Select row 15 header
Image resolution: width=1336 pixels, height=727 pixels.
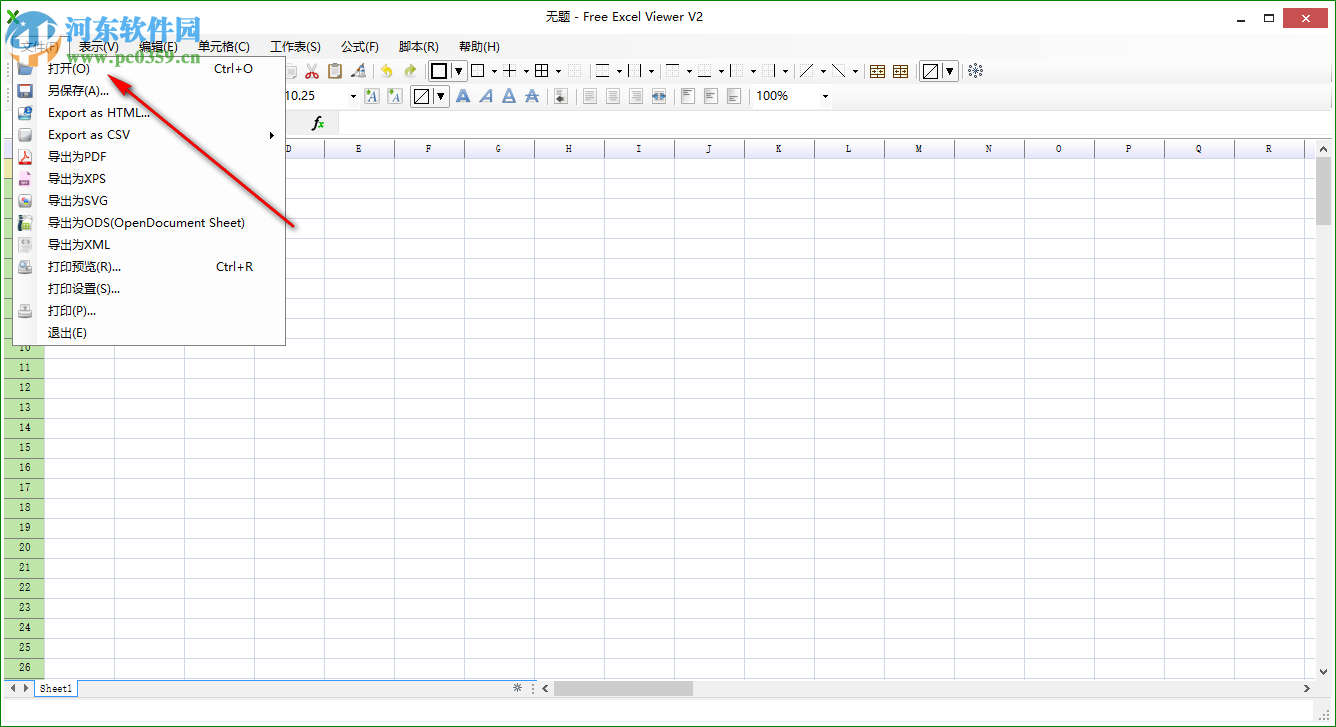click(x=22, y=447)
